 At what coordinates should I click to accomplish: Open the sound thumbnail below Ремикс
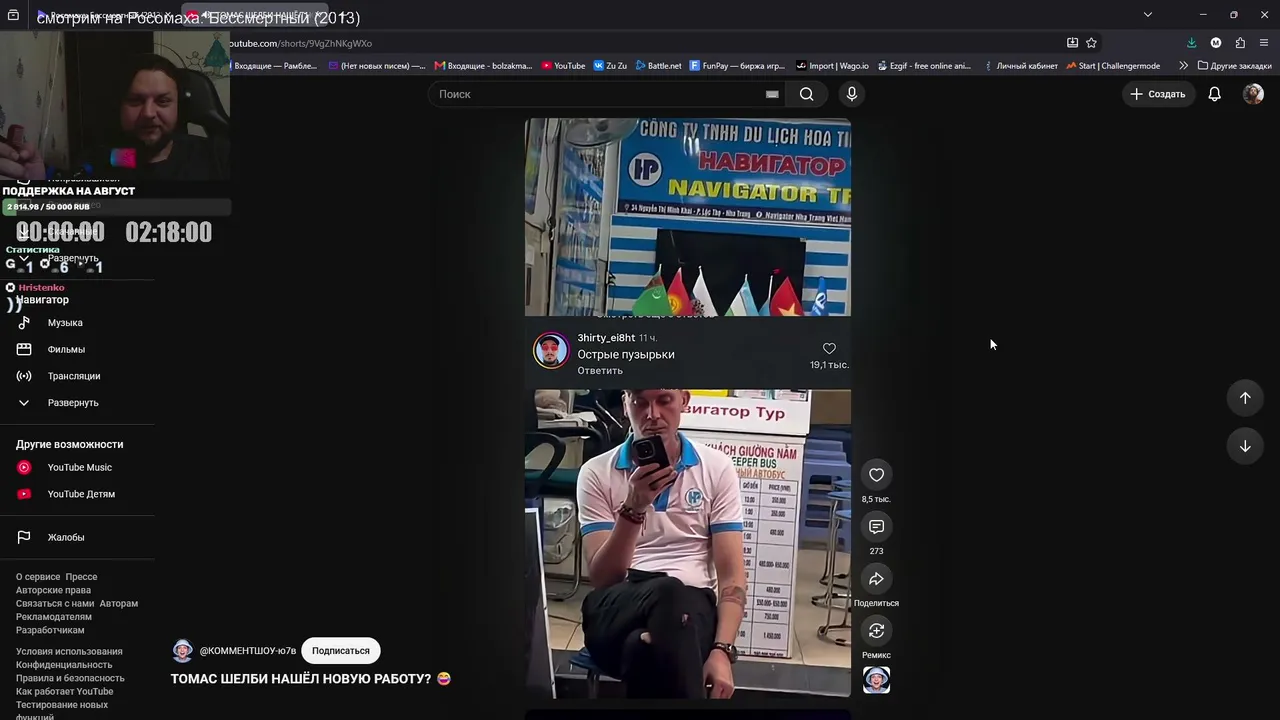coord(876,680)
